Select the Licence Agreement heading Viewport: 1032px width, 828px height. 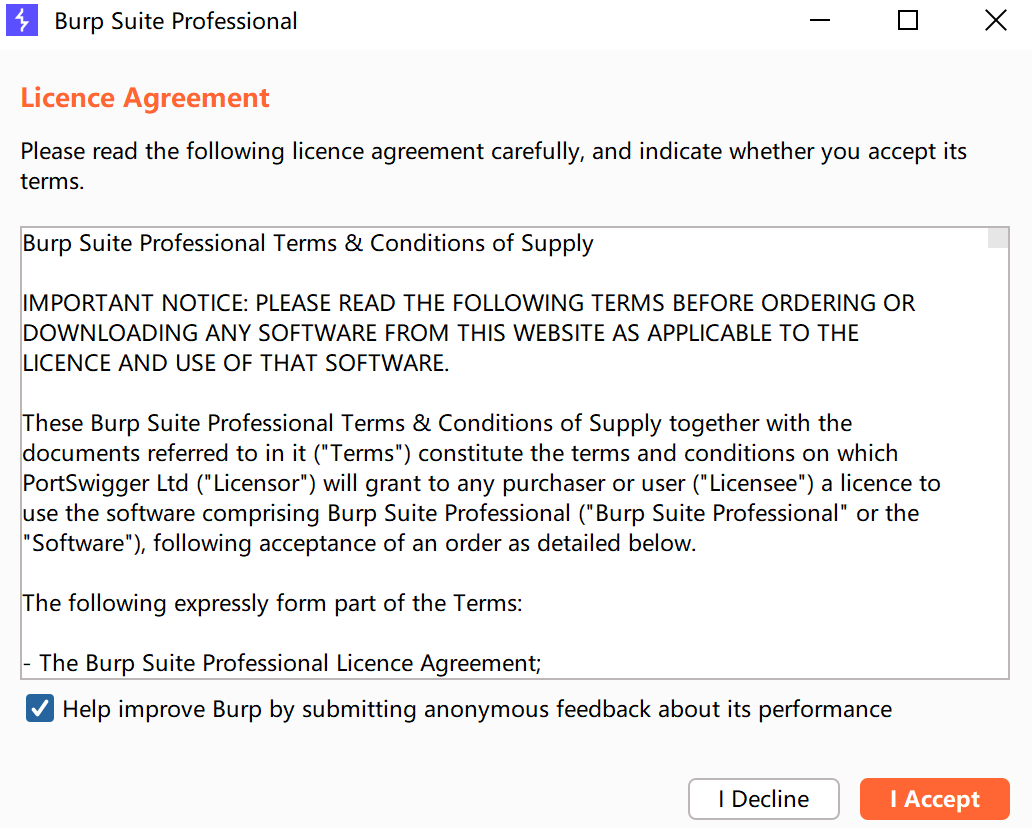coord(144,97)
